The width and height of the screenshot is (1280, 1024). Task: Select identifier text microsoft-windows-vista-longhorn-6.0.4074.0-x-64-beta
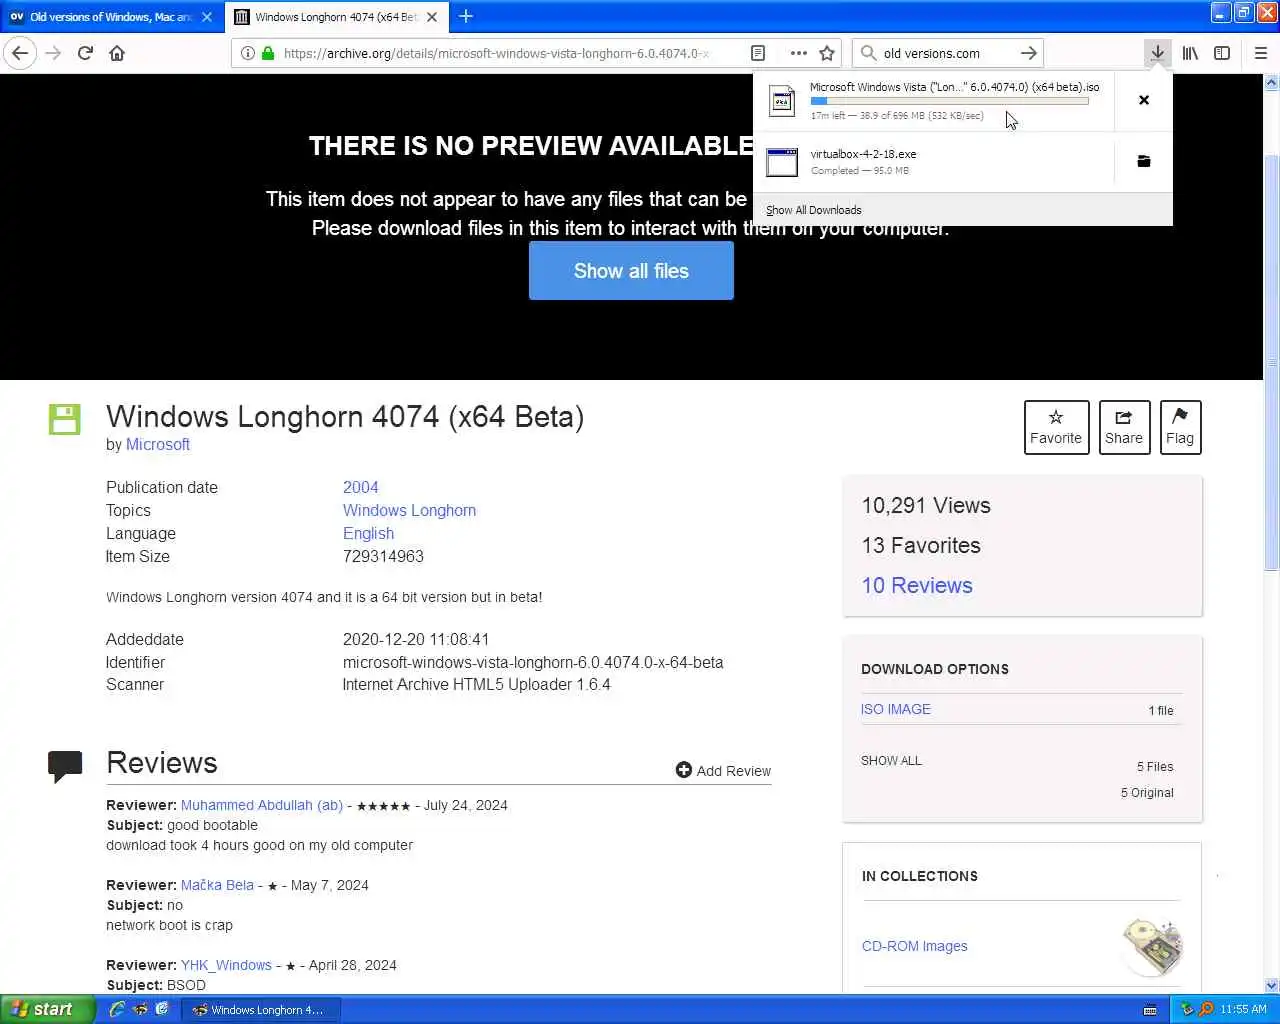(533, 662)
